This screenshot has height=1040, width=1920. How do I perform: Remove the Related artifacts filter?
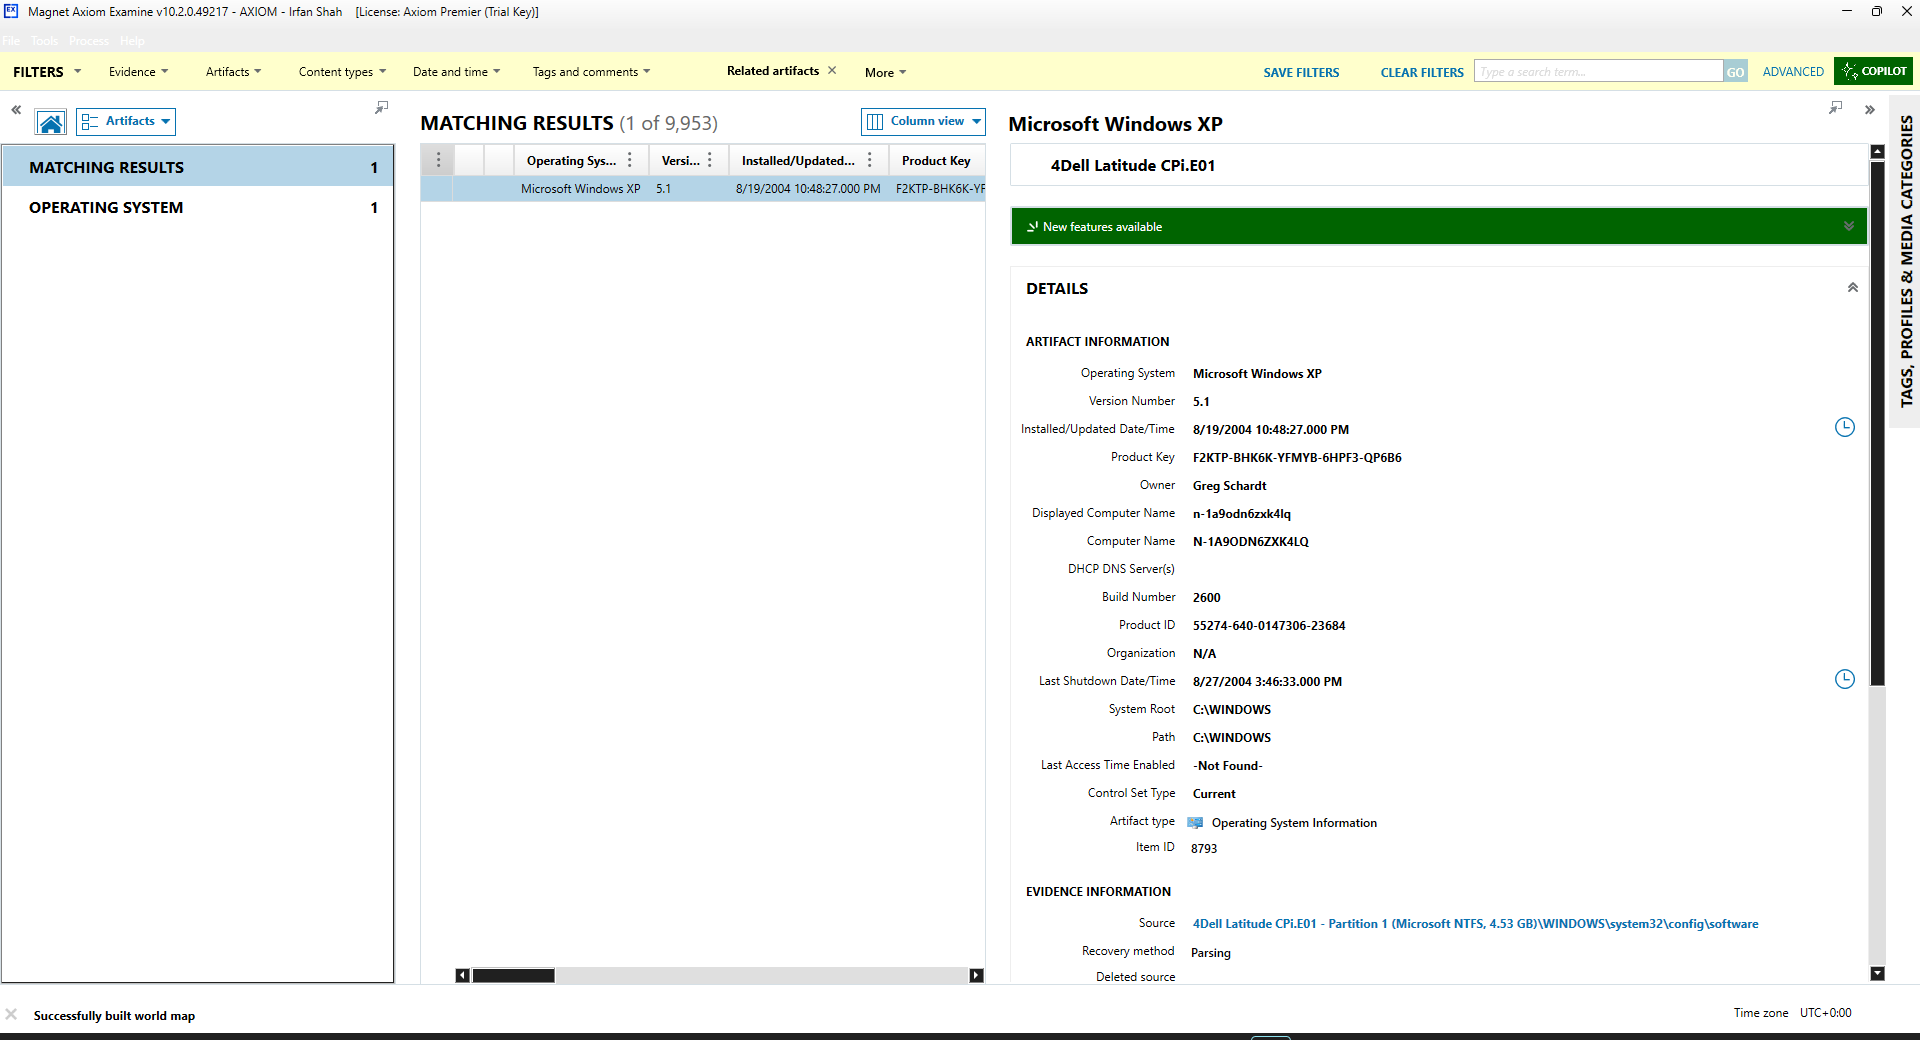(x=832, y=70)
